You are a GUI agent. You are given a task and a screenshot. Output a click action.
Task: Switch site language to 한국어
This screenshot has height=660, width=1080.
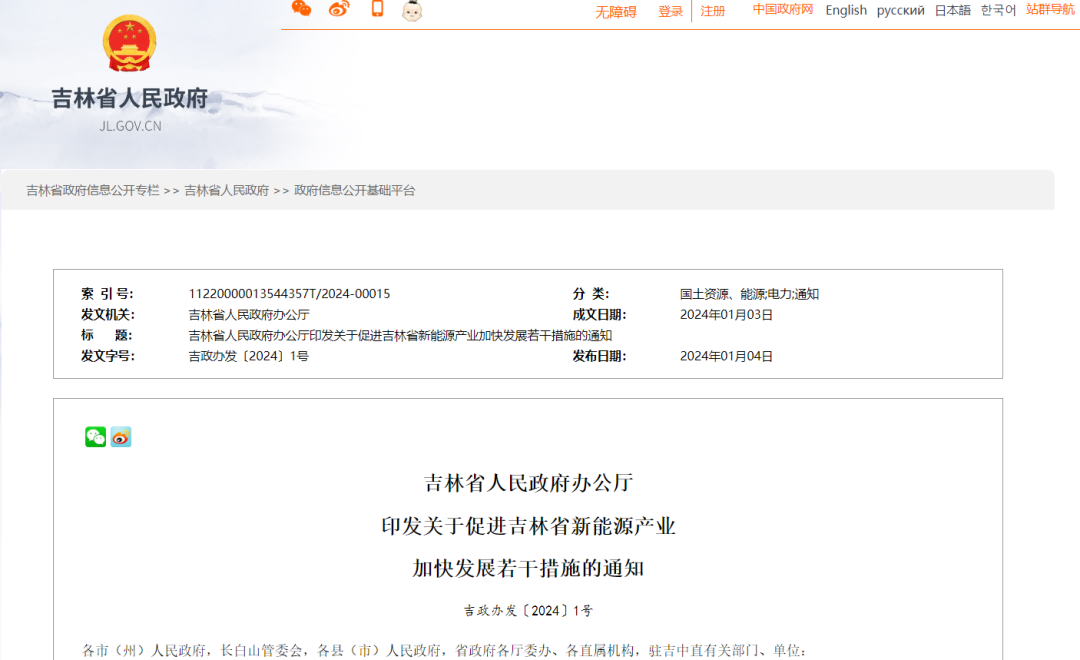[998, 10]
